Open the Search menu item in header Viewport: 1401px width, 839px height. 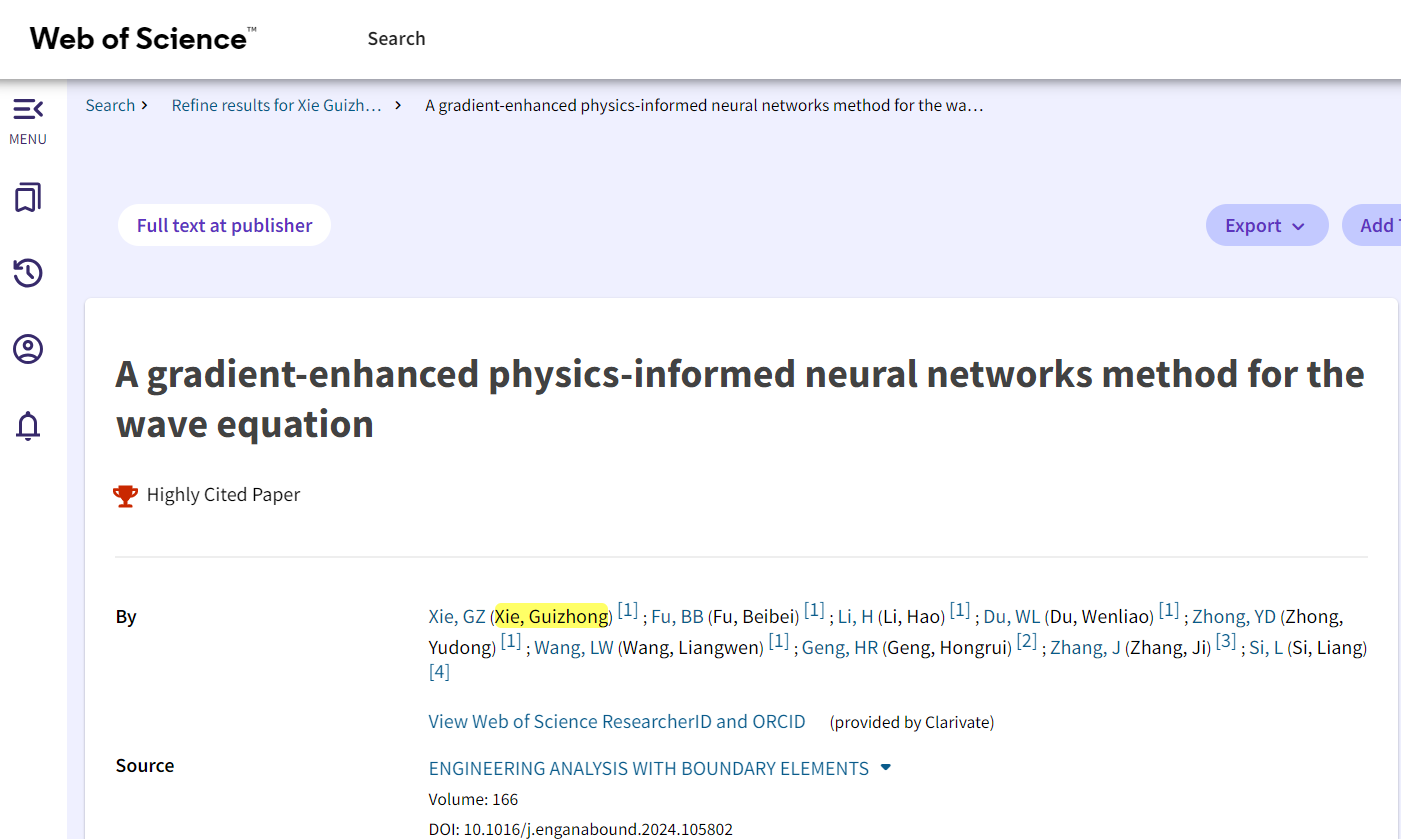[x=396, y=39]
